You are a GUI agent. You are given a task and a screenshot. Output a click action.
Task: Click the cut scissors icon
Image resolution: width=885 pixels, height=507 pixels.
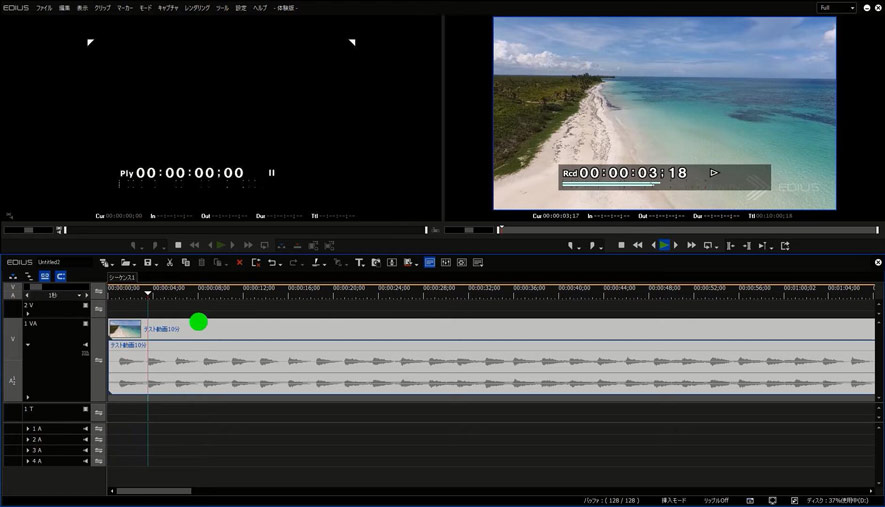click(169, 263)
